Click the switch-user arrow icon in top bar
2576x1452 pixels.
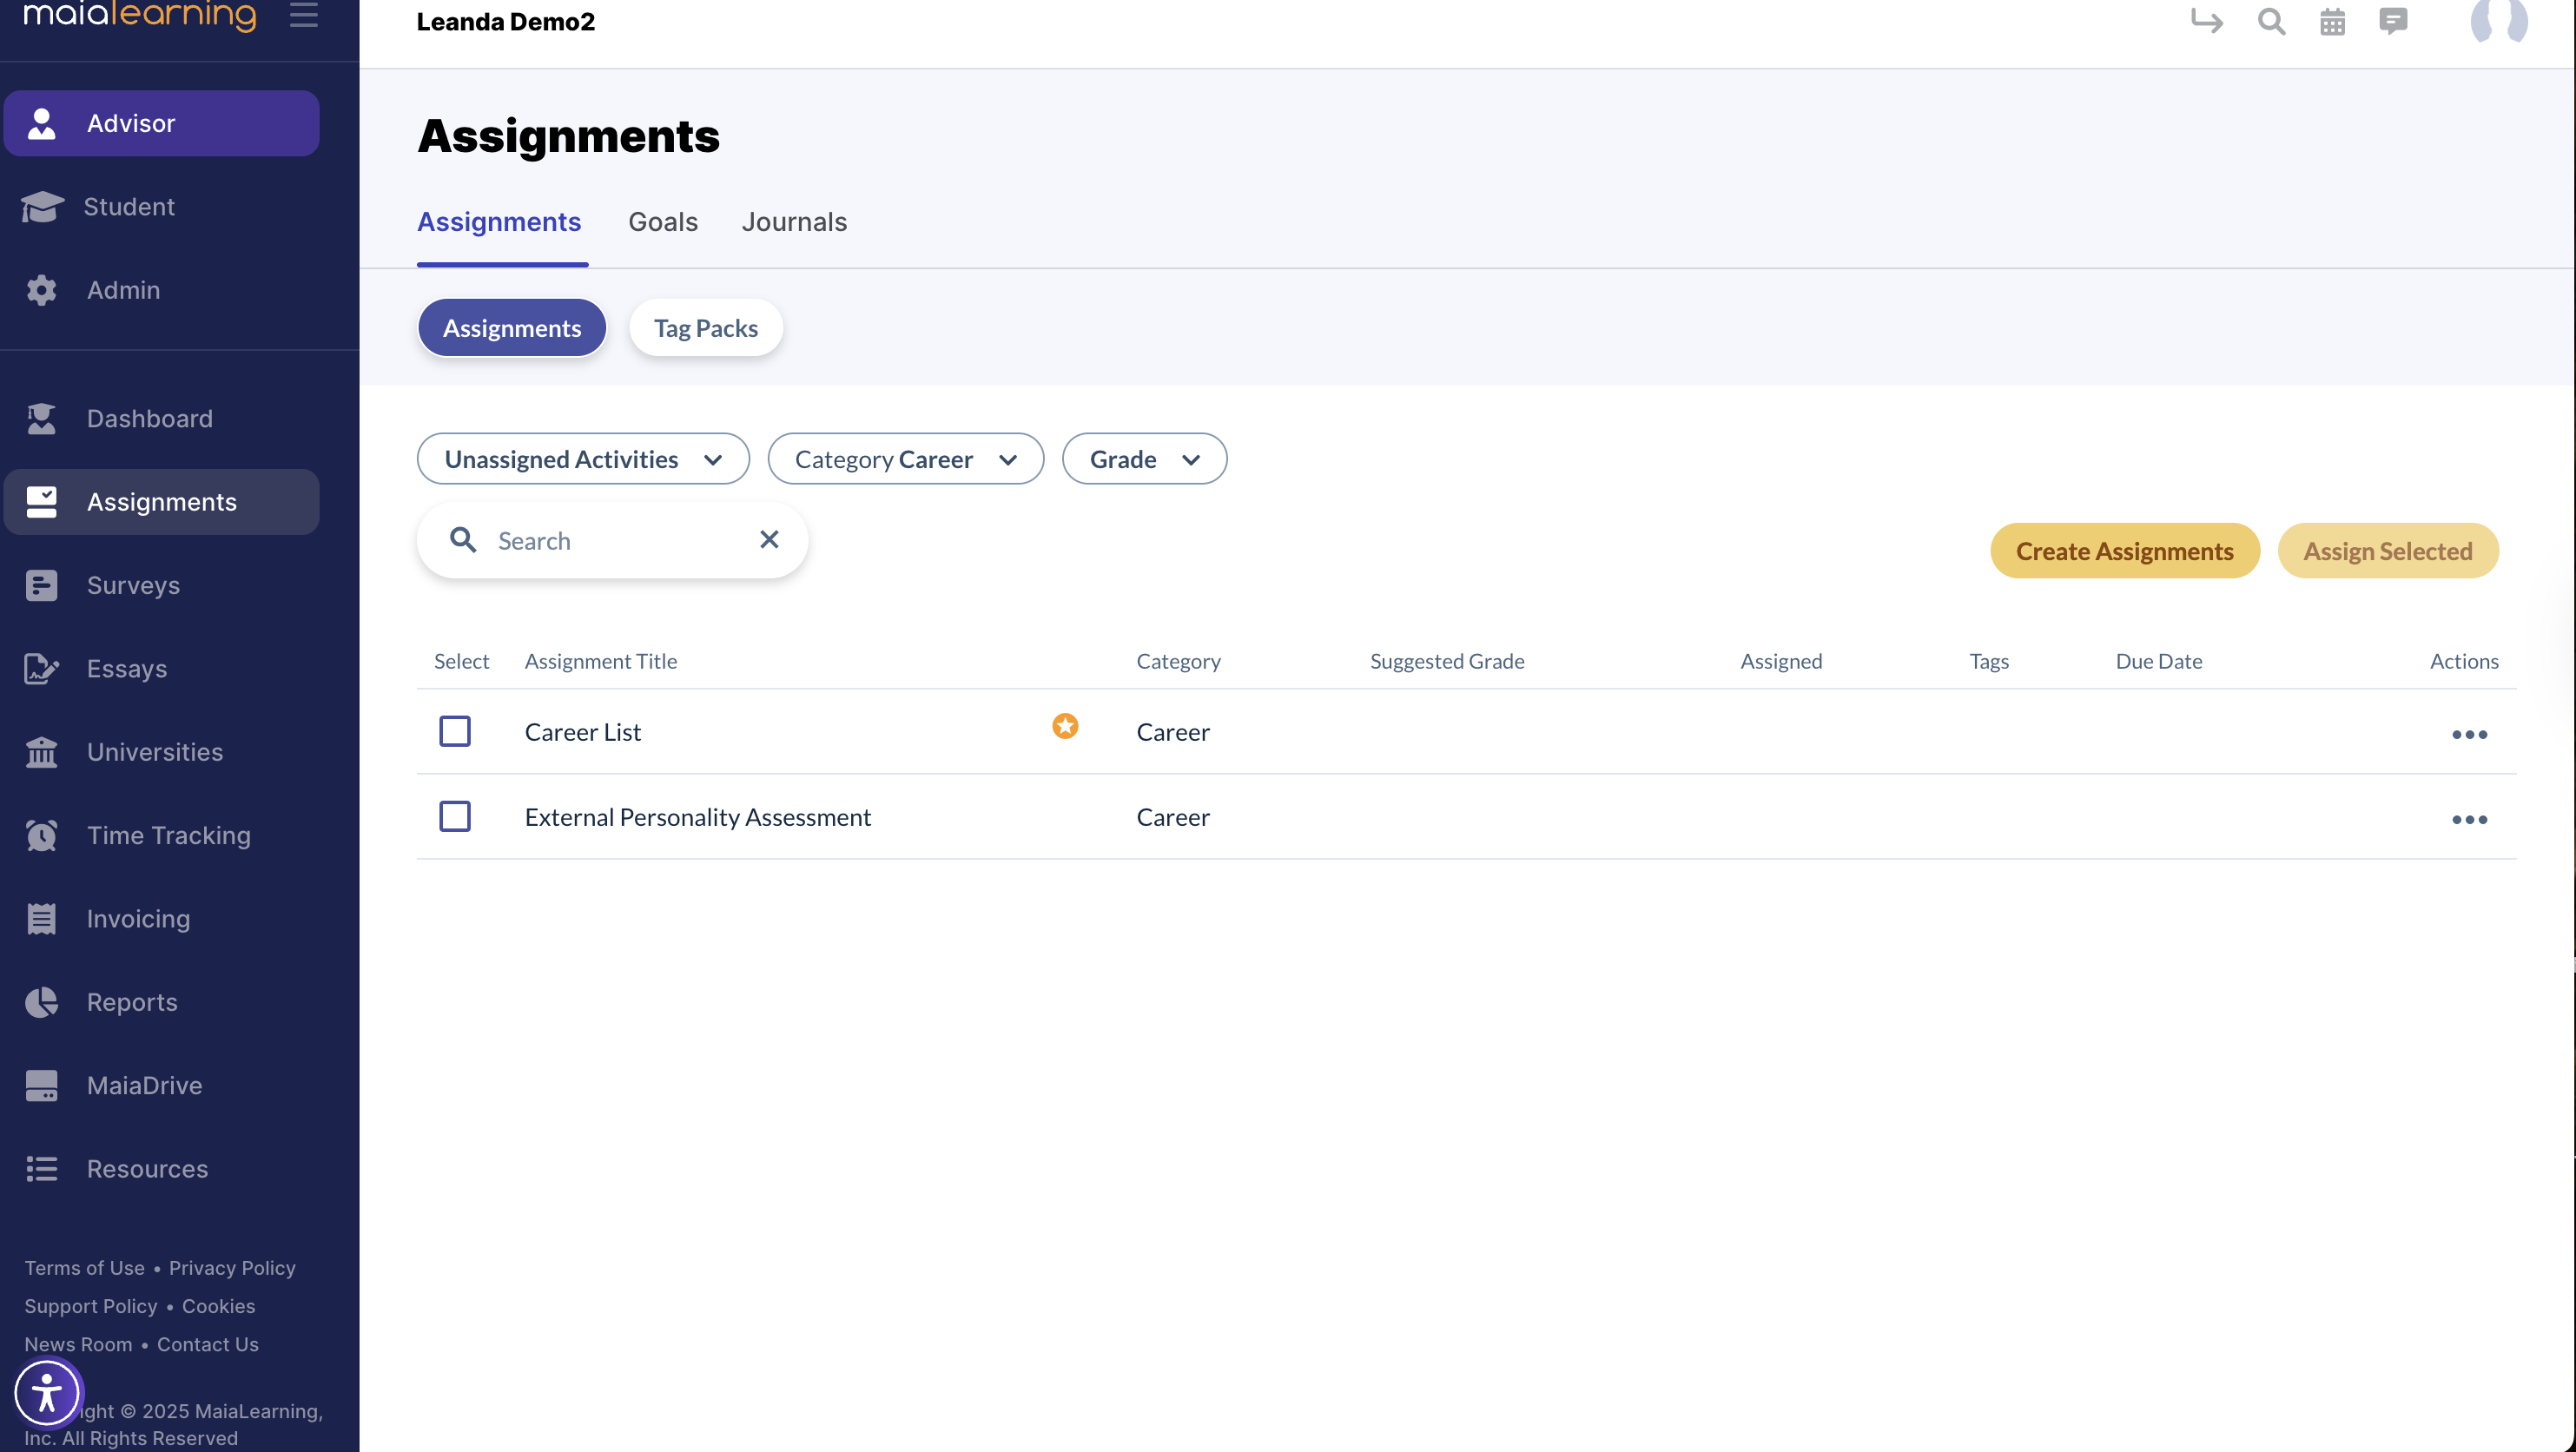pyautogui.click(x=2206, y=21)
